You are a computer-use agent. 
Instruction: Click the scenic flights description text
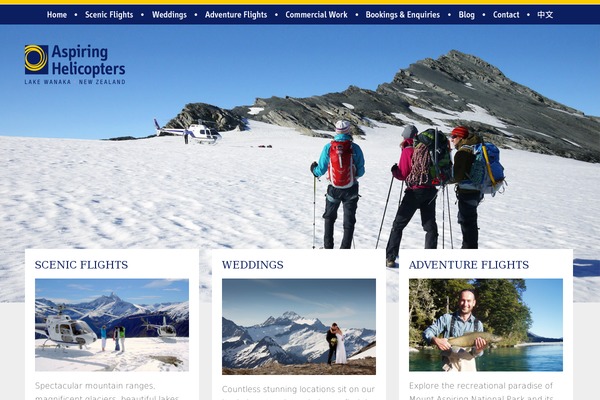point(107,391)
